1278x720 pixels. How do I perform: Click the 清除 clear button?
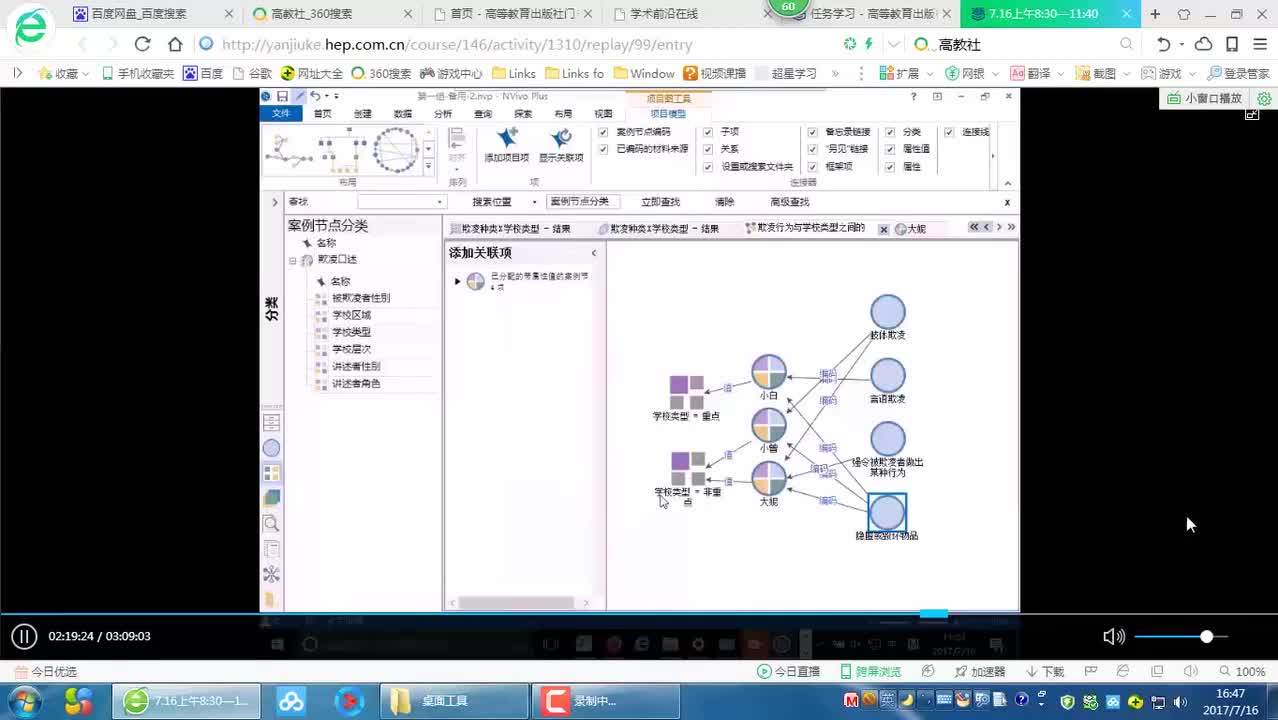pyautogui.click(x=725, y=202)
